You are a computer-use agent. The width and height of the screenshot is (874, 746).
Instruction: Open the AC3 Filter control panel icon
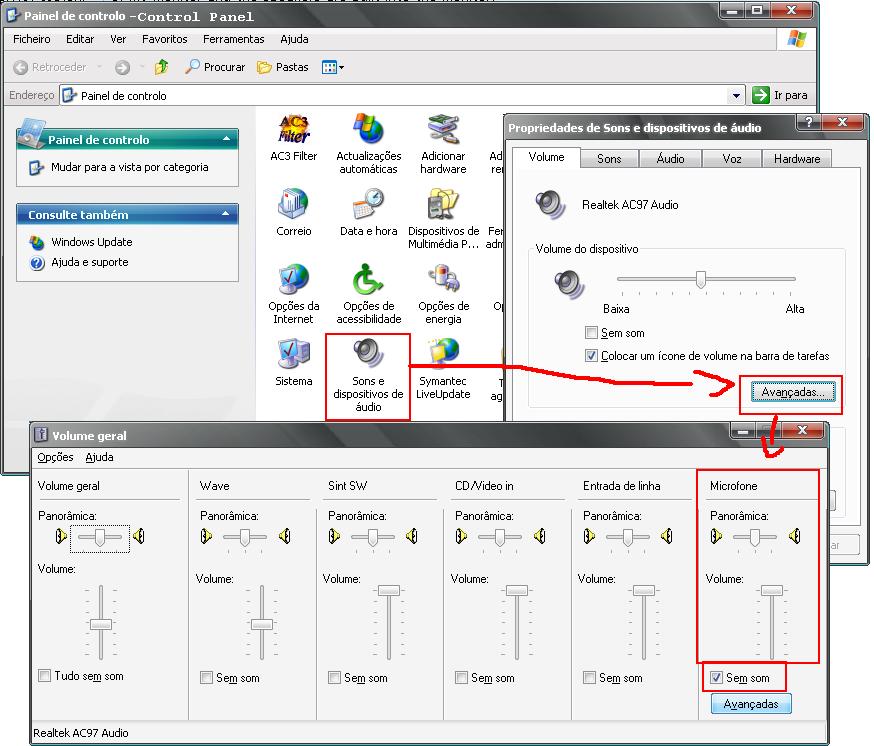tap(293, 130)
